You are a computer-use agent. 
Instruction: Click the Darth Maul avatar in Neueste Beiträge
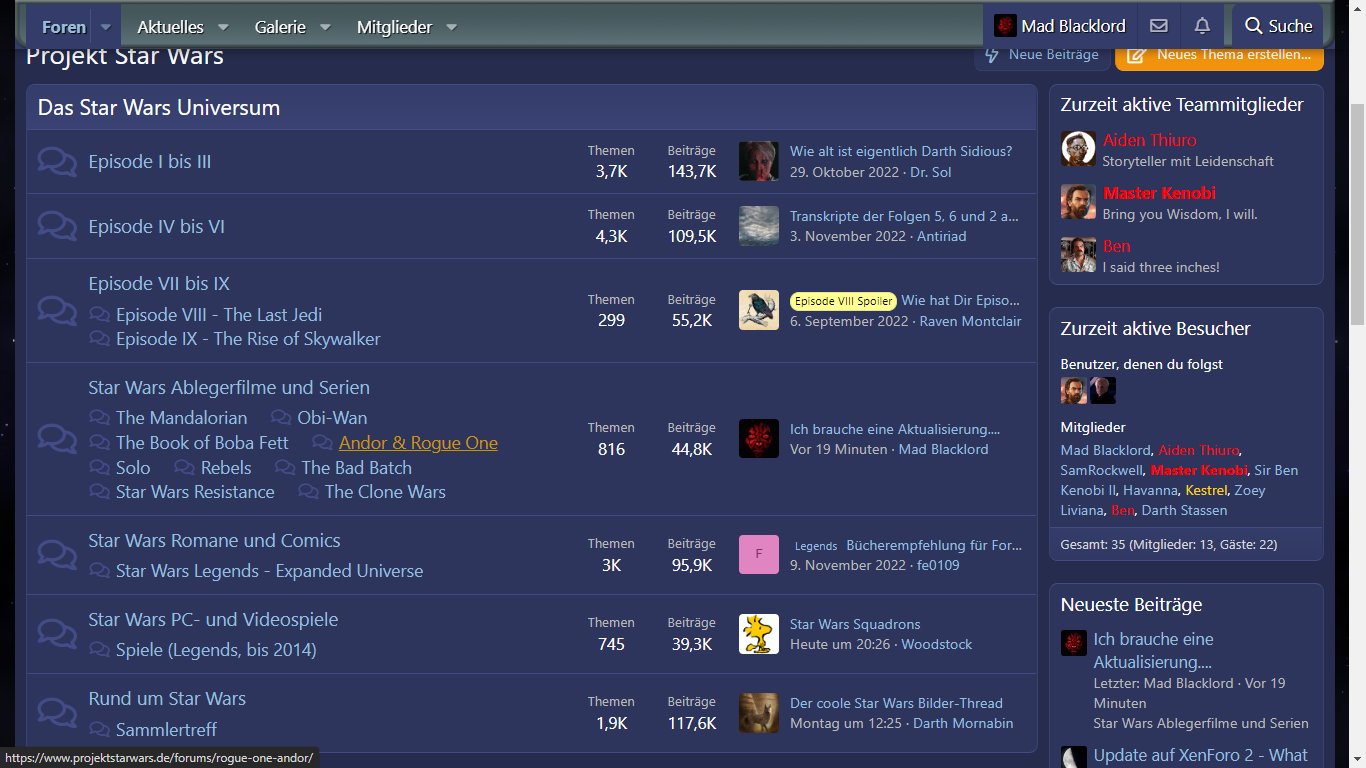[1074, 643]
